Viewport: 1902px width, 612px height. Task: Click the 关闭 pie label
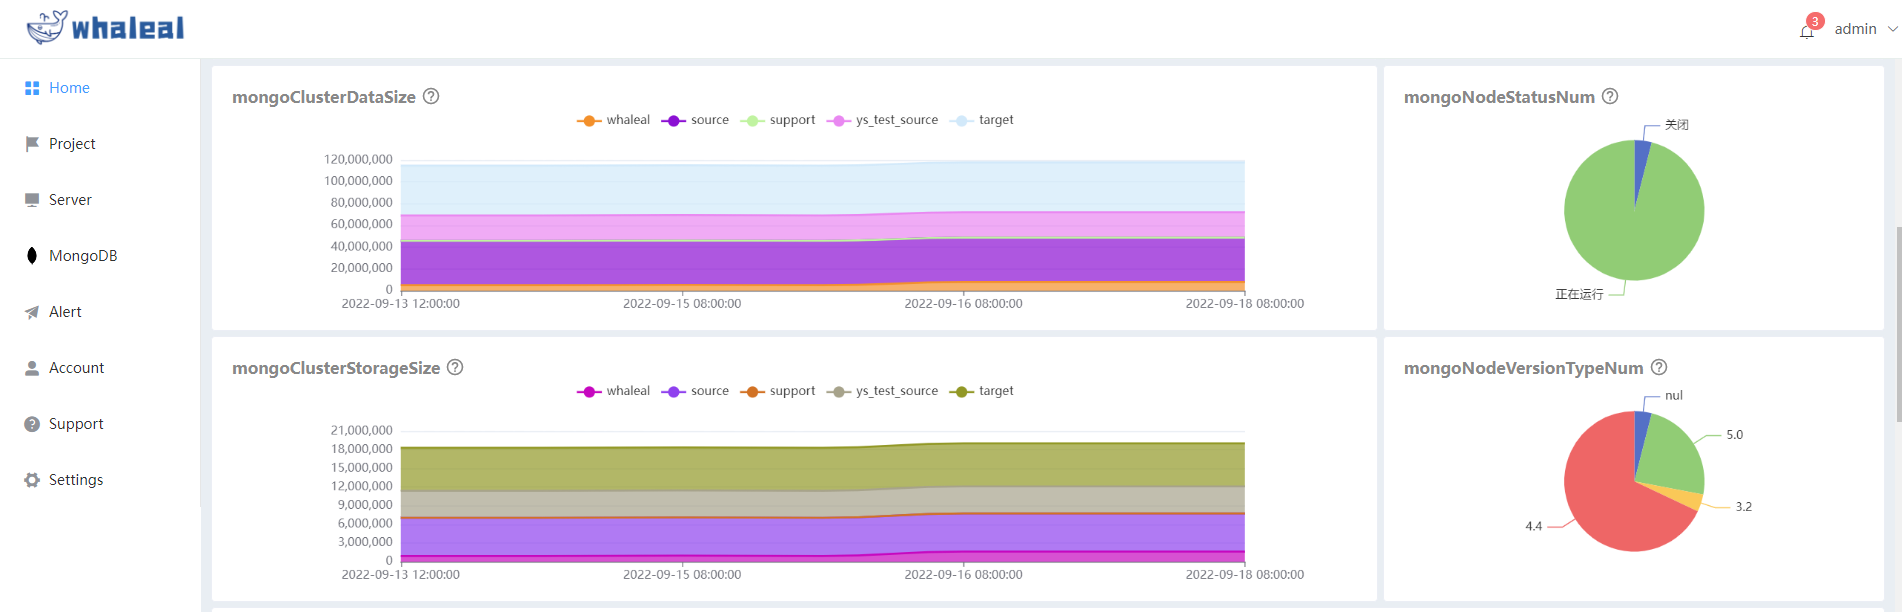(x=1677, y=125)
